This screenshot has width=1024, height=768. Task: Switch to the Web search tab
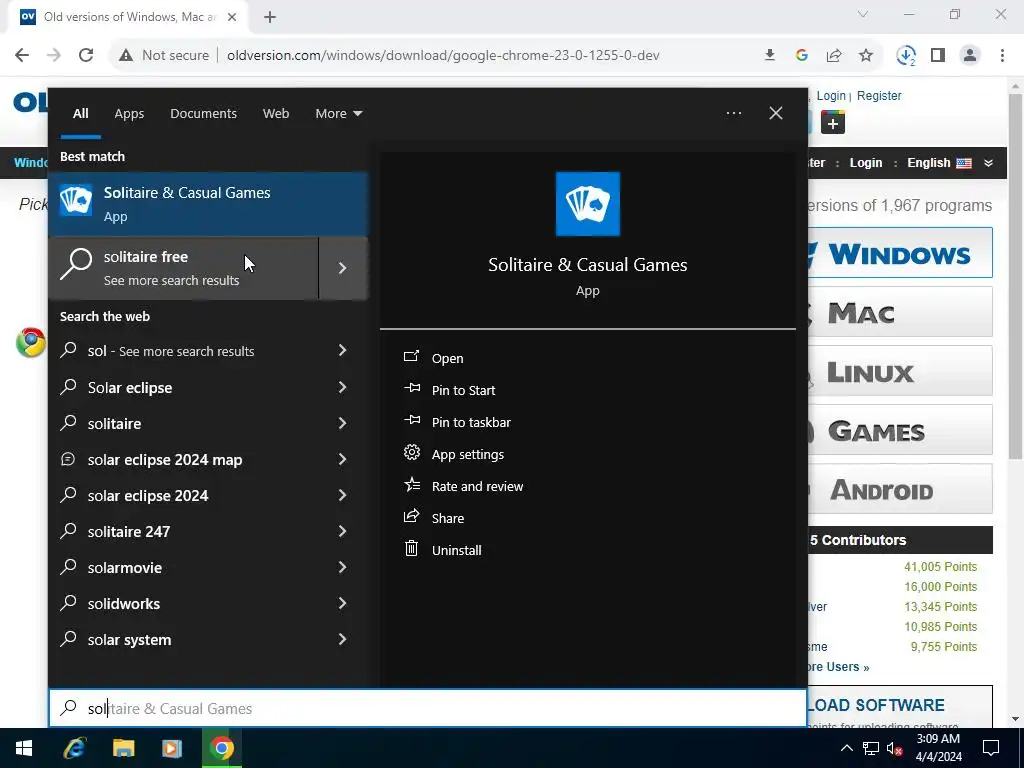point(276,114)
